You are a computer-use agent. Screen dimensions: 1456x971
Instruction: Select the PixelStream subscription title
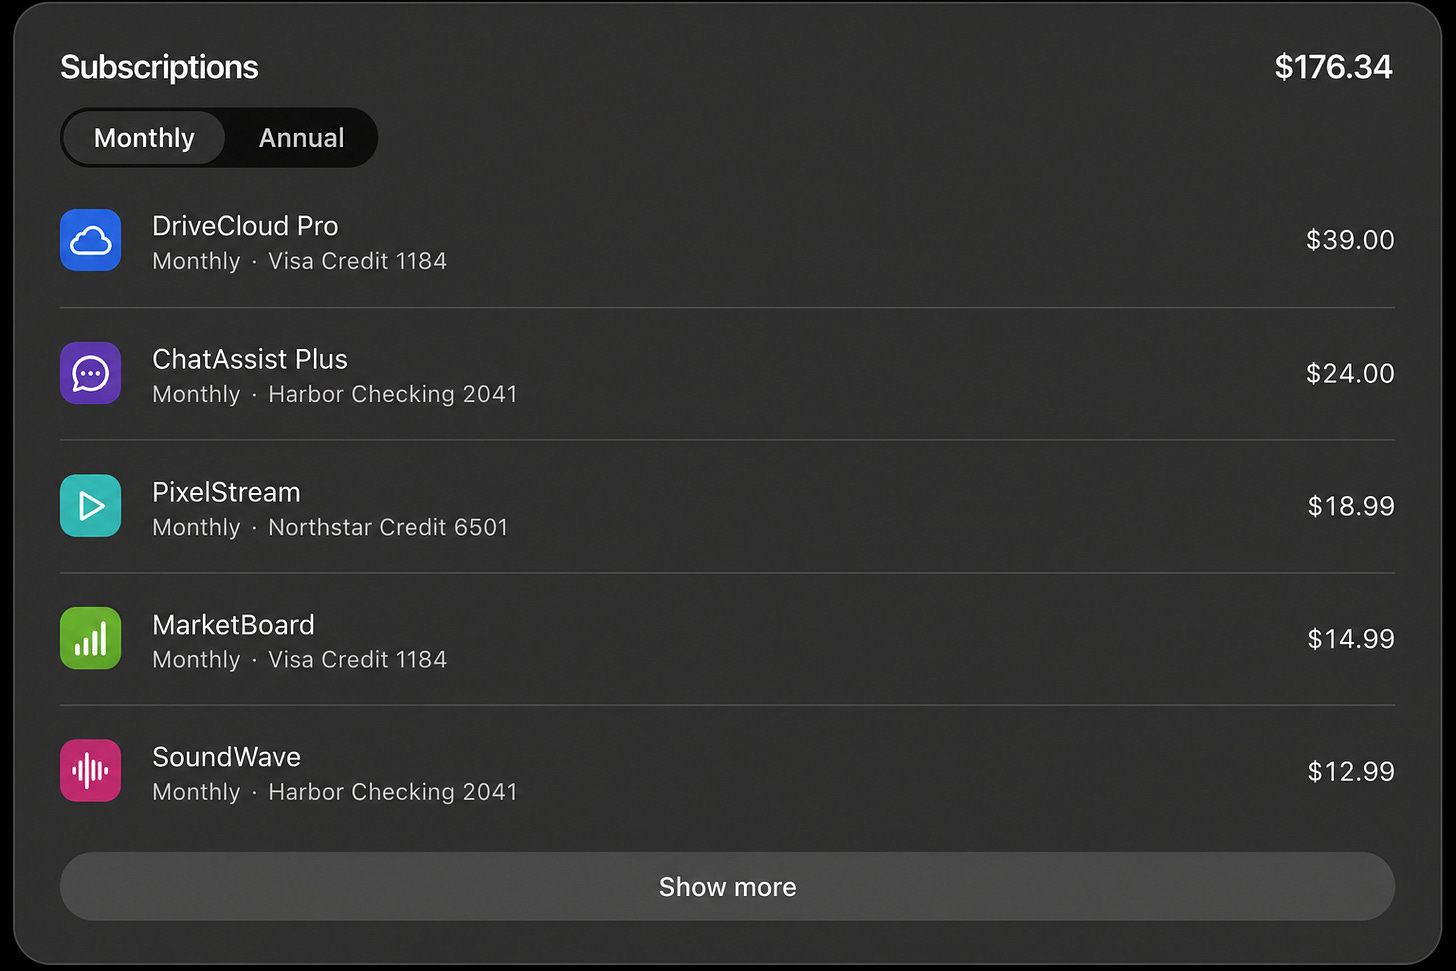(226, 492)
